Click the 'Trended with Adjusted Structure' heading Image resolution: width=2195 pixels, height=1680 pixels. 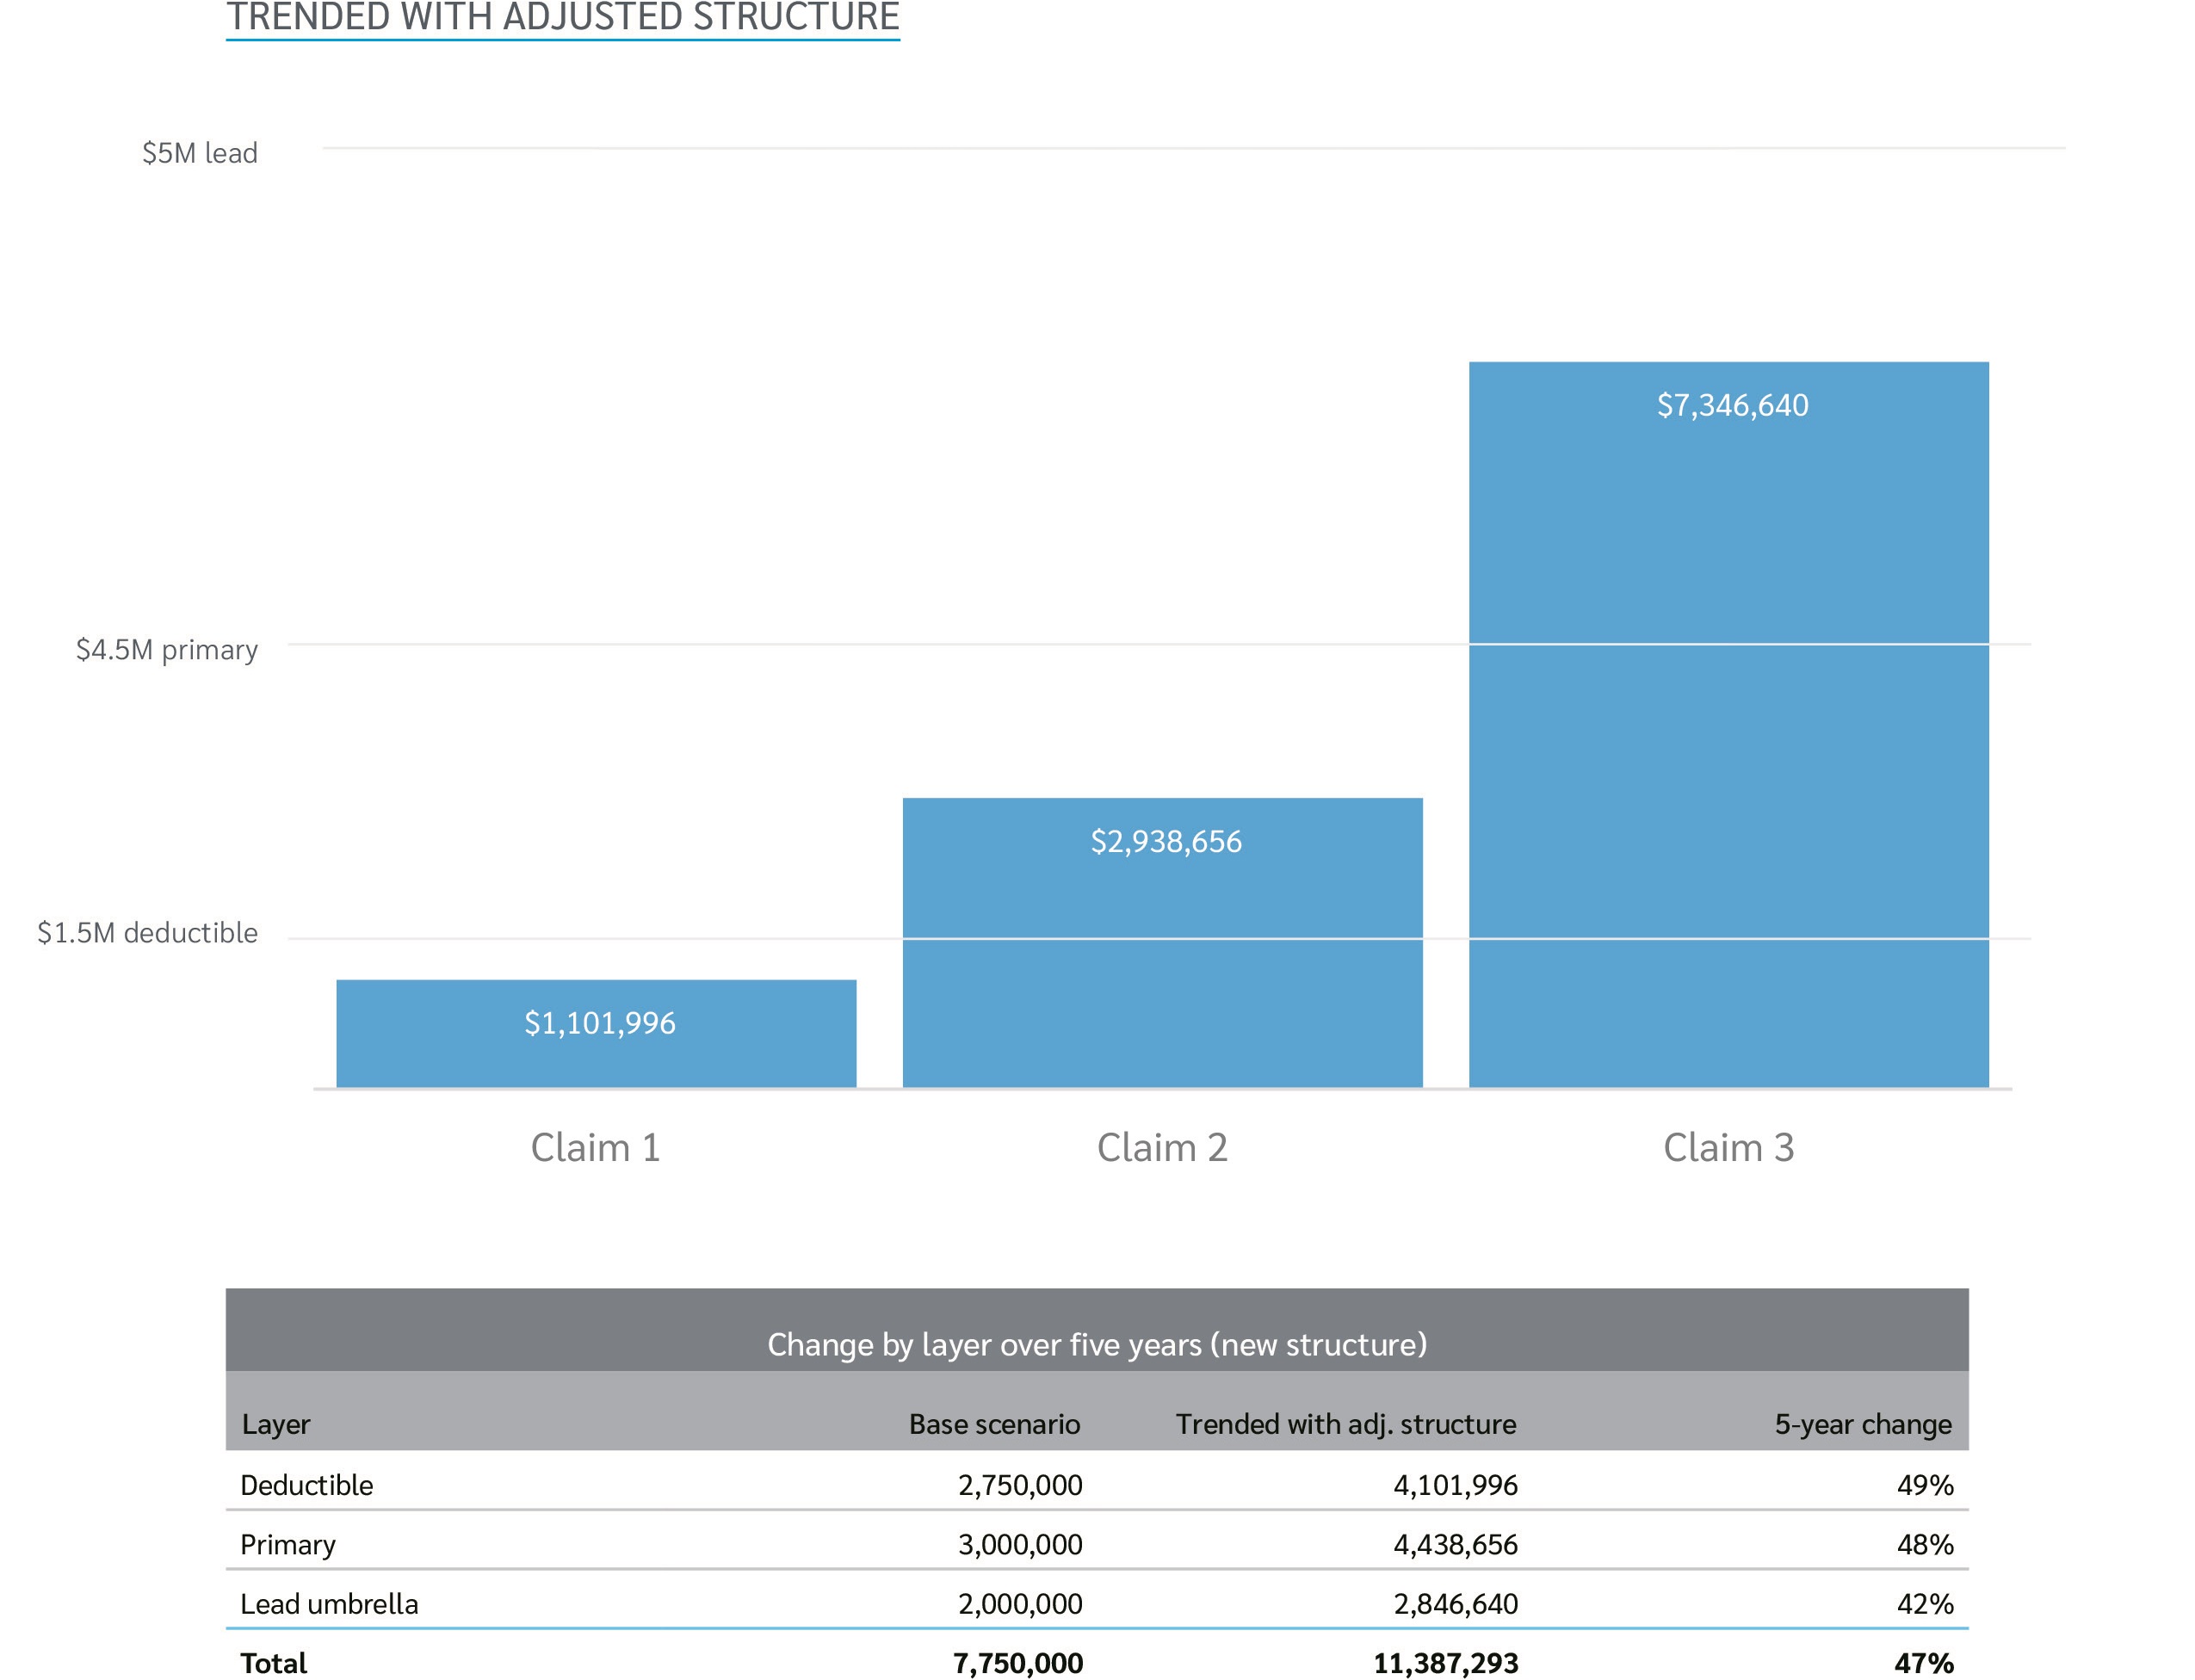562,17
